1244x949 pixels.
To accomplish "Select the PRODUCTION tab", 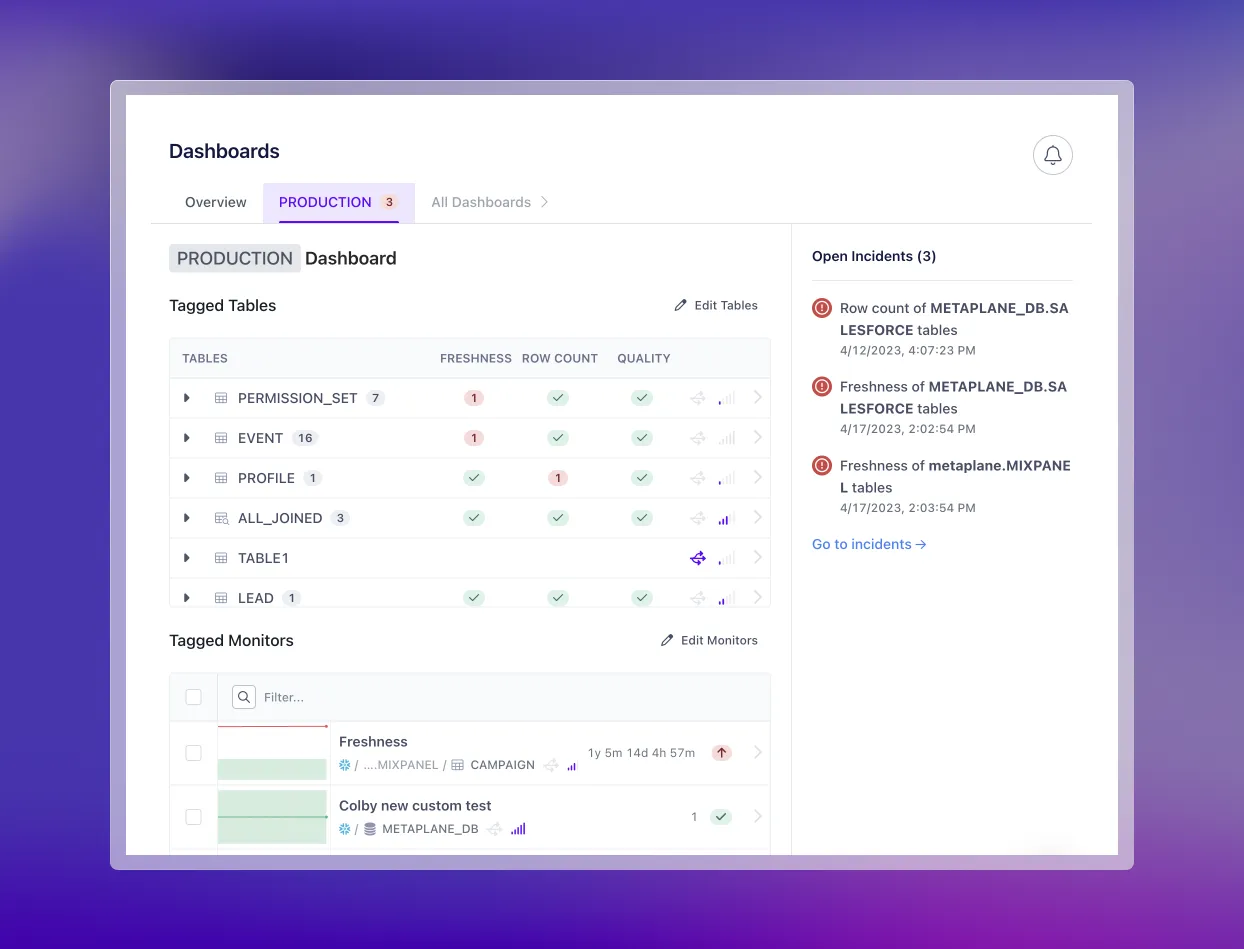I will (x=325, y=202).
